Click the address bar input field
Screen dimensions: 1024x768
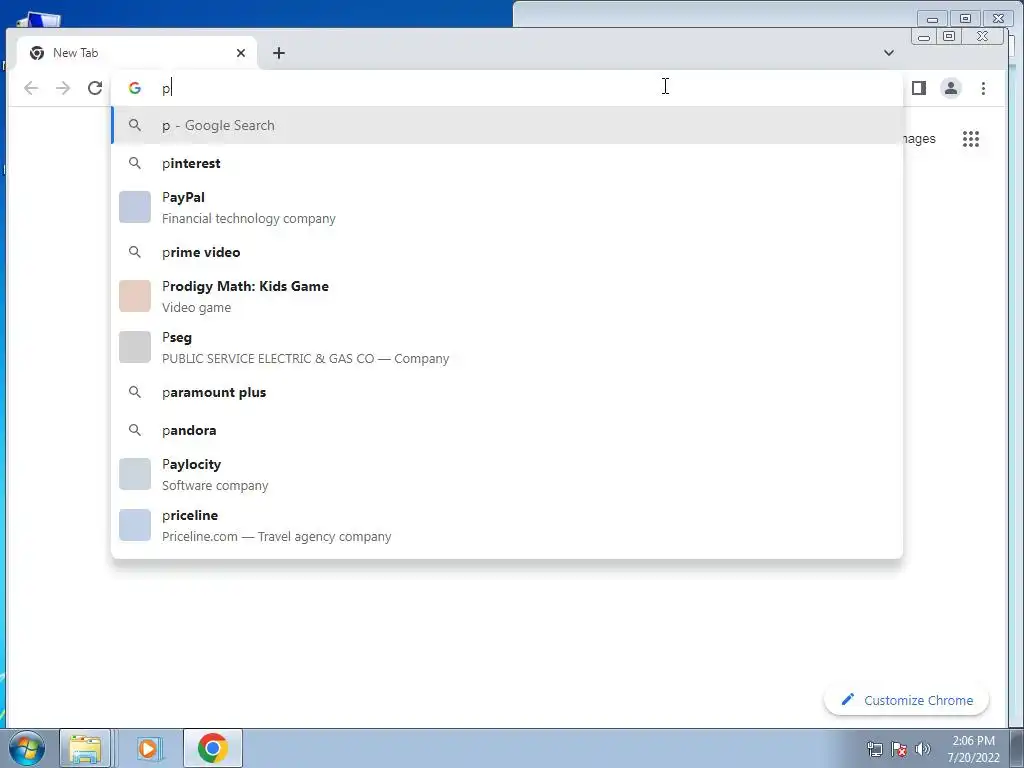(x=507, y=88)
